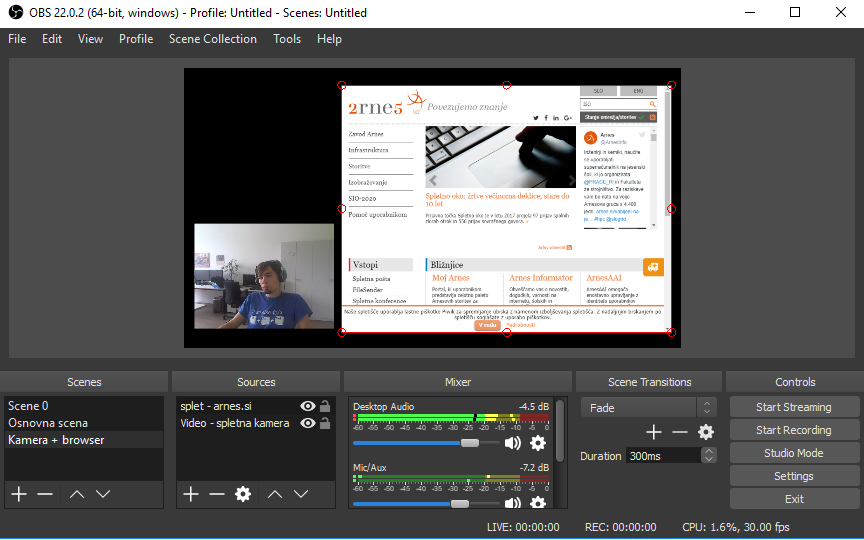The image size is (864, 540).
Task: Decrease Duration with down stepper arrow
Action: (x=709, y=460)
